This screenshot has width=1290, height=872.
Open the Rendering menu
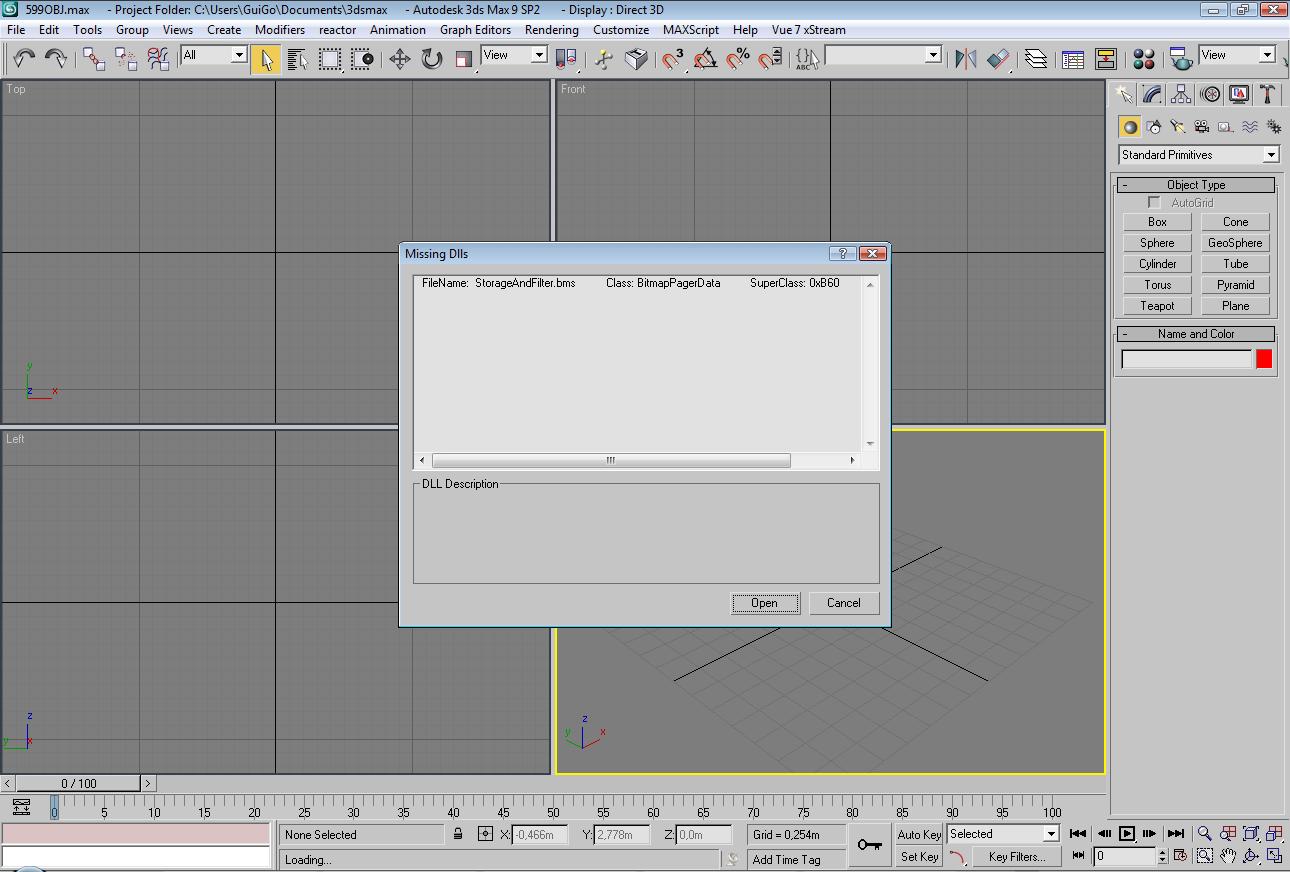click(x=552, y=30)
